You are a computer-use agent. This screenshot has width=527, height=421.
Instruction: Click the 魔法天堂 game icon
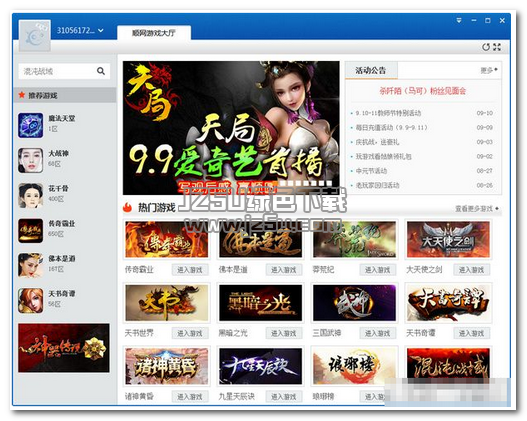31,125
